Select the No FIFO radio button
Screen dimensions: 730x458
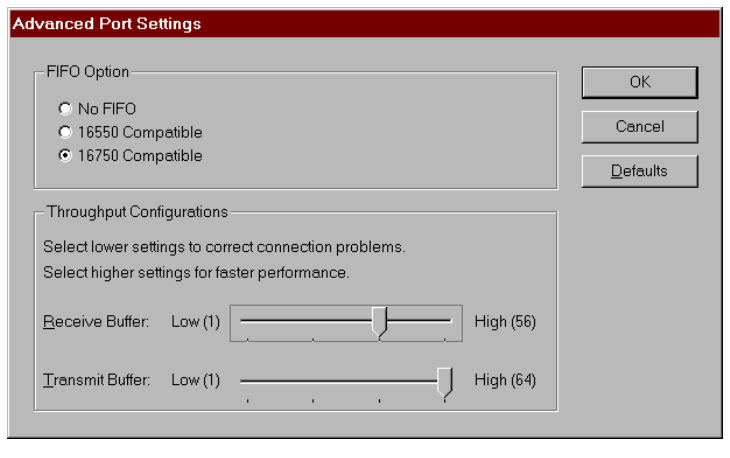66,109
